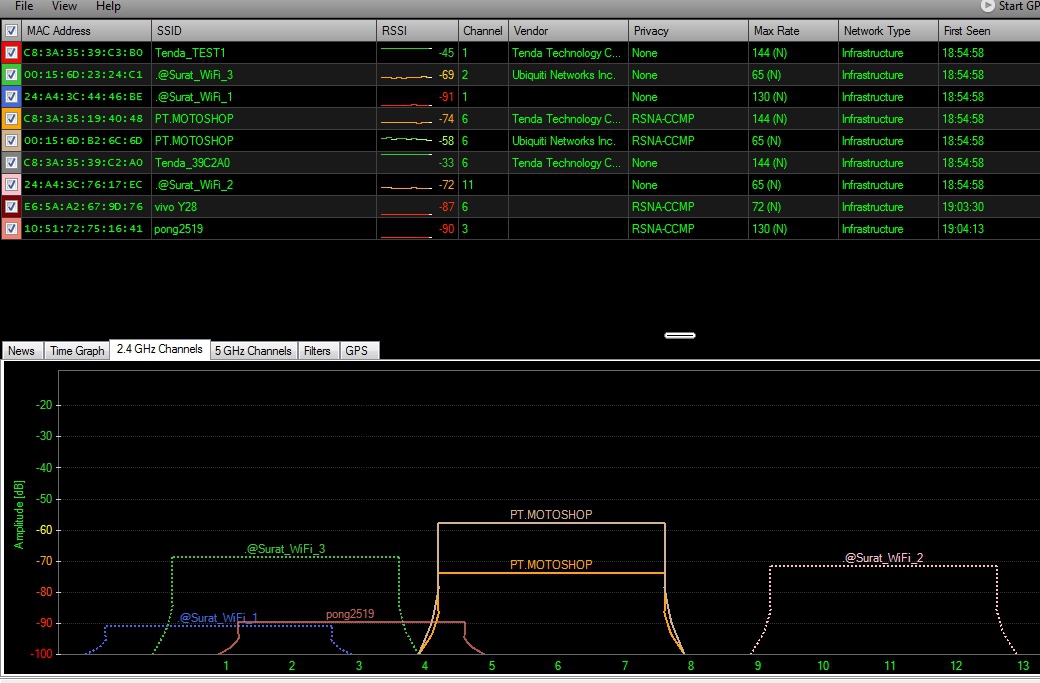
Task: Click the .@Surat_WiFi_1 label in channel graph
Action: coord(218,618)
